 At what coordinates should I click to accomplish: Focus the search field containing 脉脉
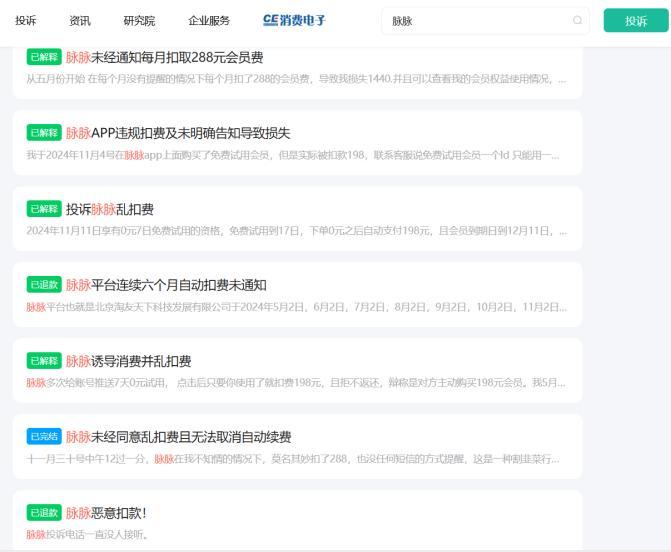point(485,21)
